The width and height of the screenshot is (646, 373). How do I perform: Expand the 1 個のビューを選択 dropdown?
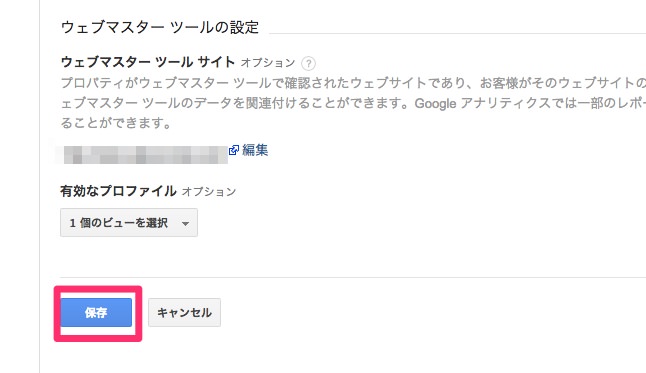(x=129, y=223)
